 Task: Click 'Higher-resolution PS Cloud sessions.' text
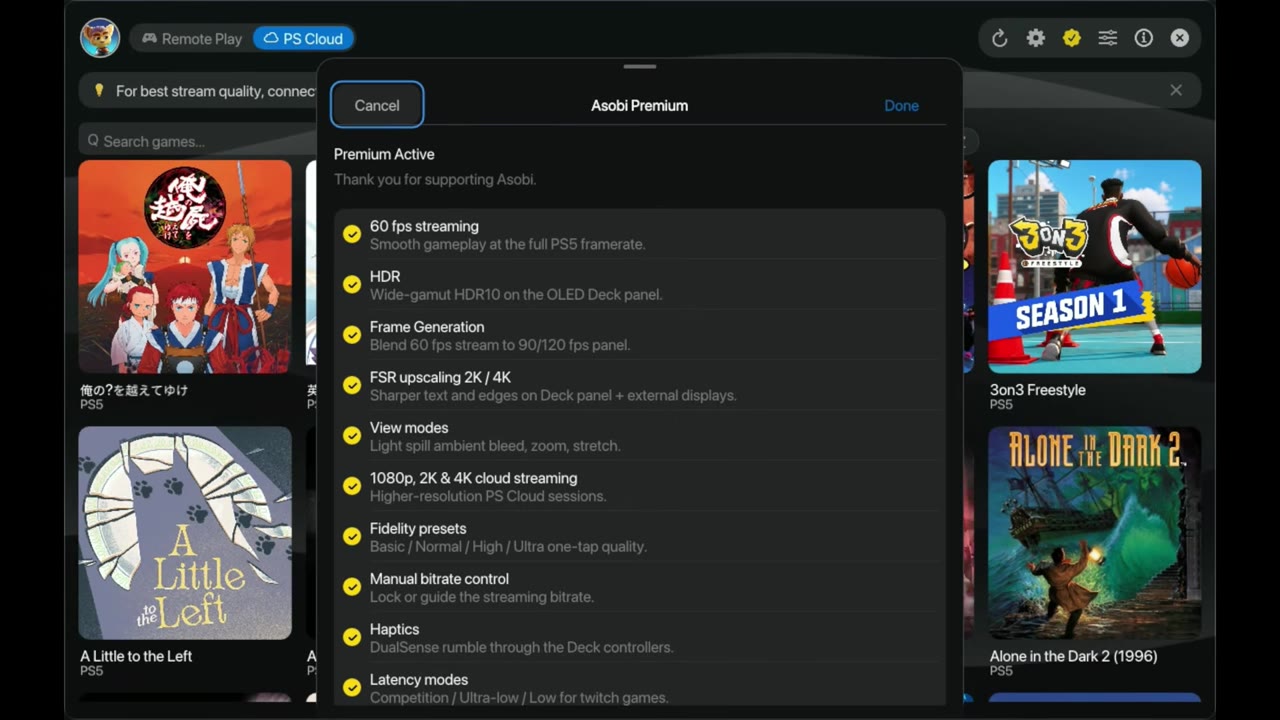488,496
